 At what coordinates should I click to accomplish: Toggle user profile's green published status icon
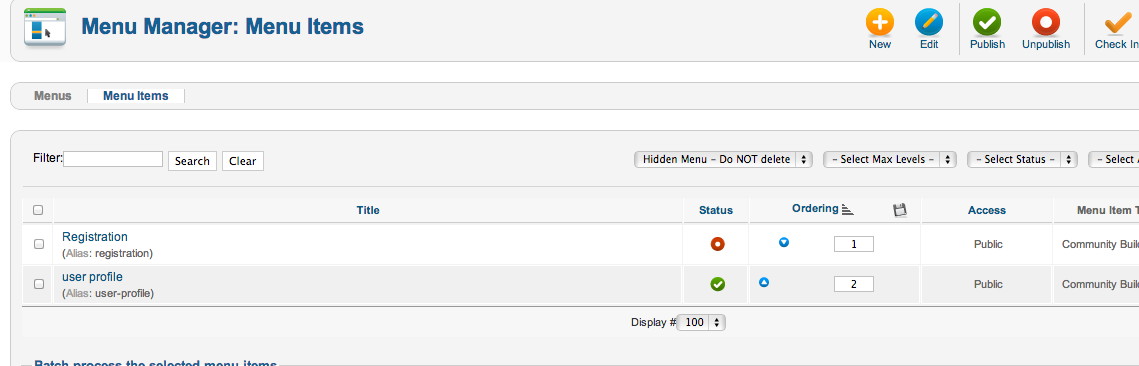coord(718,285)
